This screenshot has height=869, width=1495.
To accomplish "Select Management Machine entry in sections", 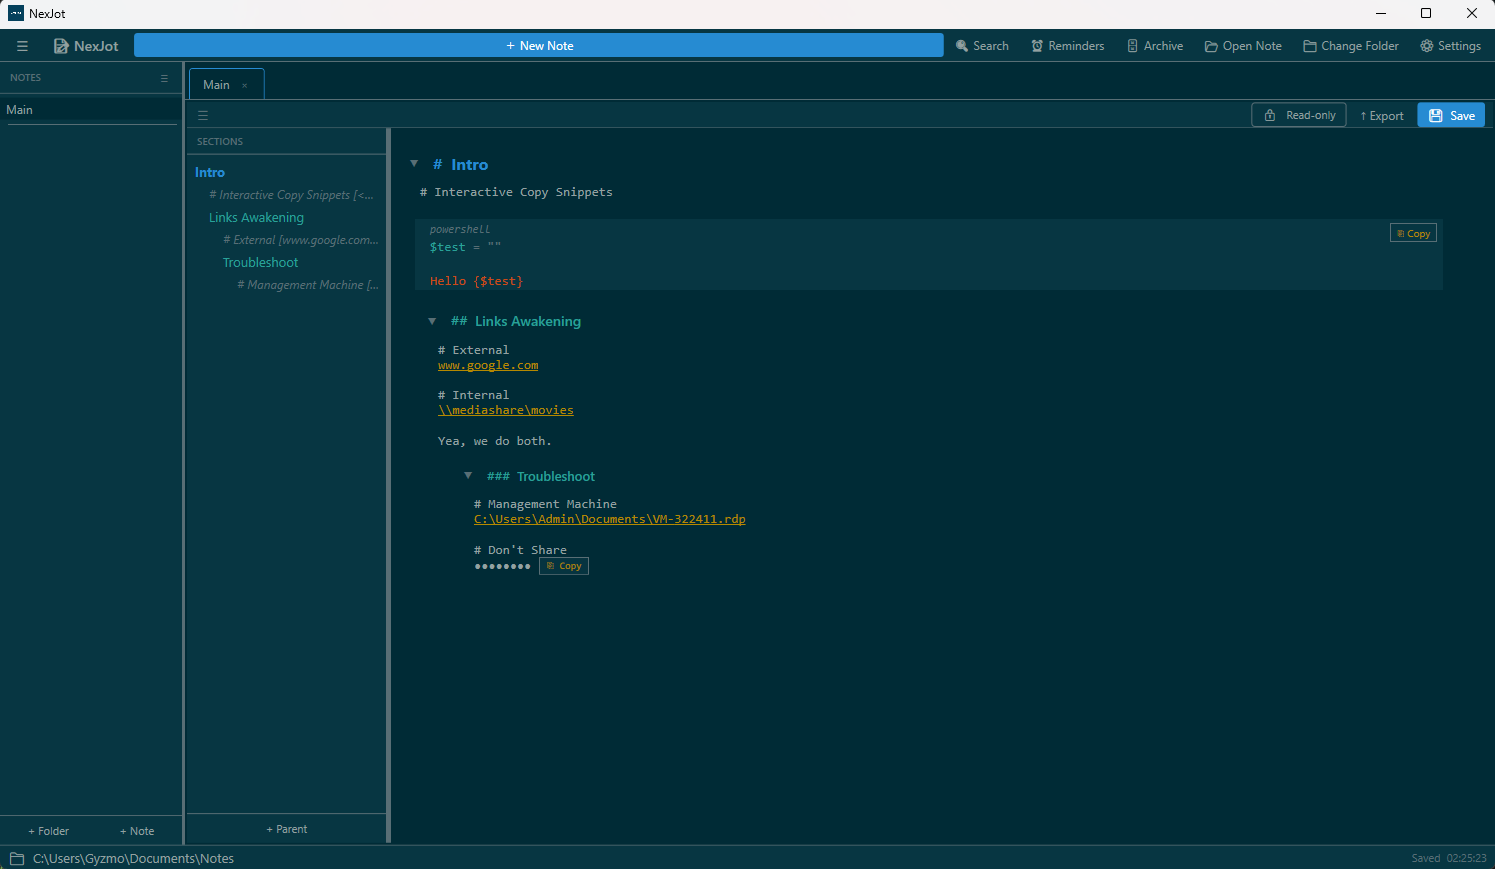I will (x=308, y=285).
